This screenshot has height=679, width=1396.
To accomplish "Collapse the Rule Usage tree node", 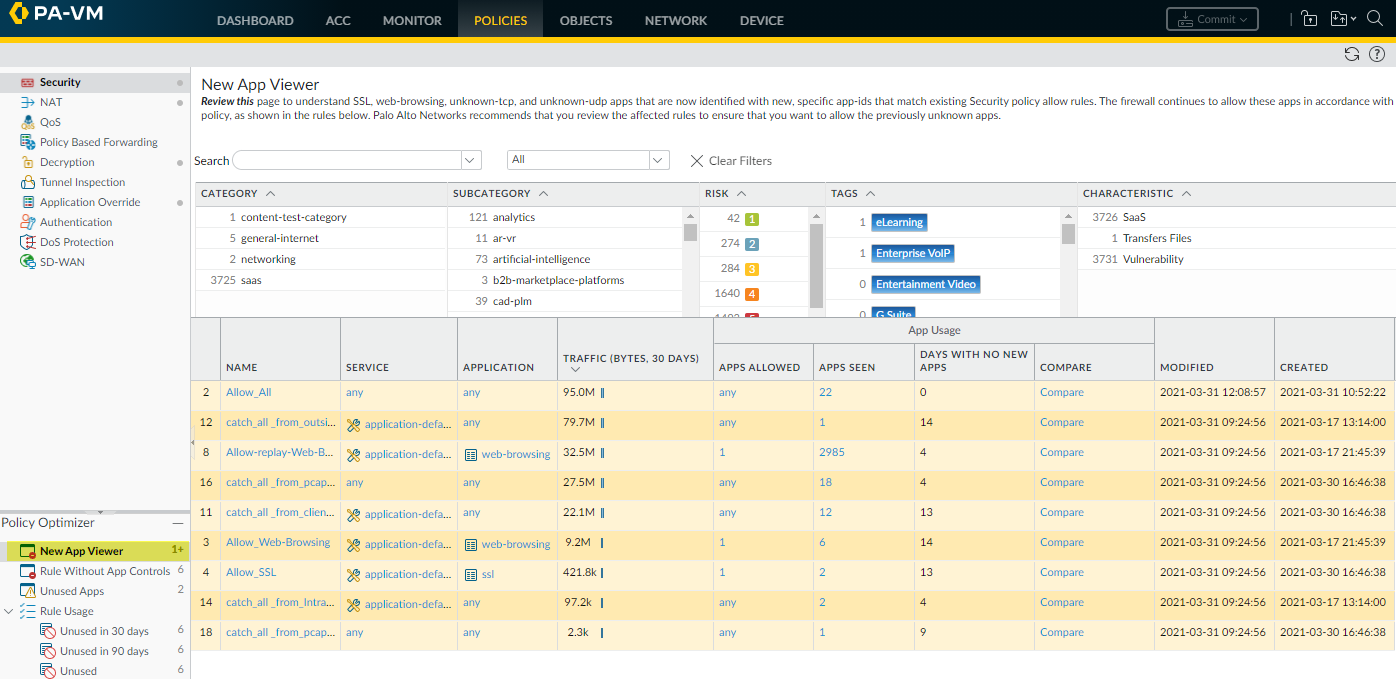I will pyautogui.click(x=9, y=611).
